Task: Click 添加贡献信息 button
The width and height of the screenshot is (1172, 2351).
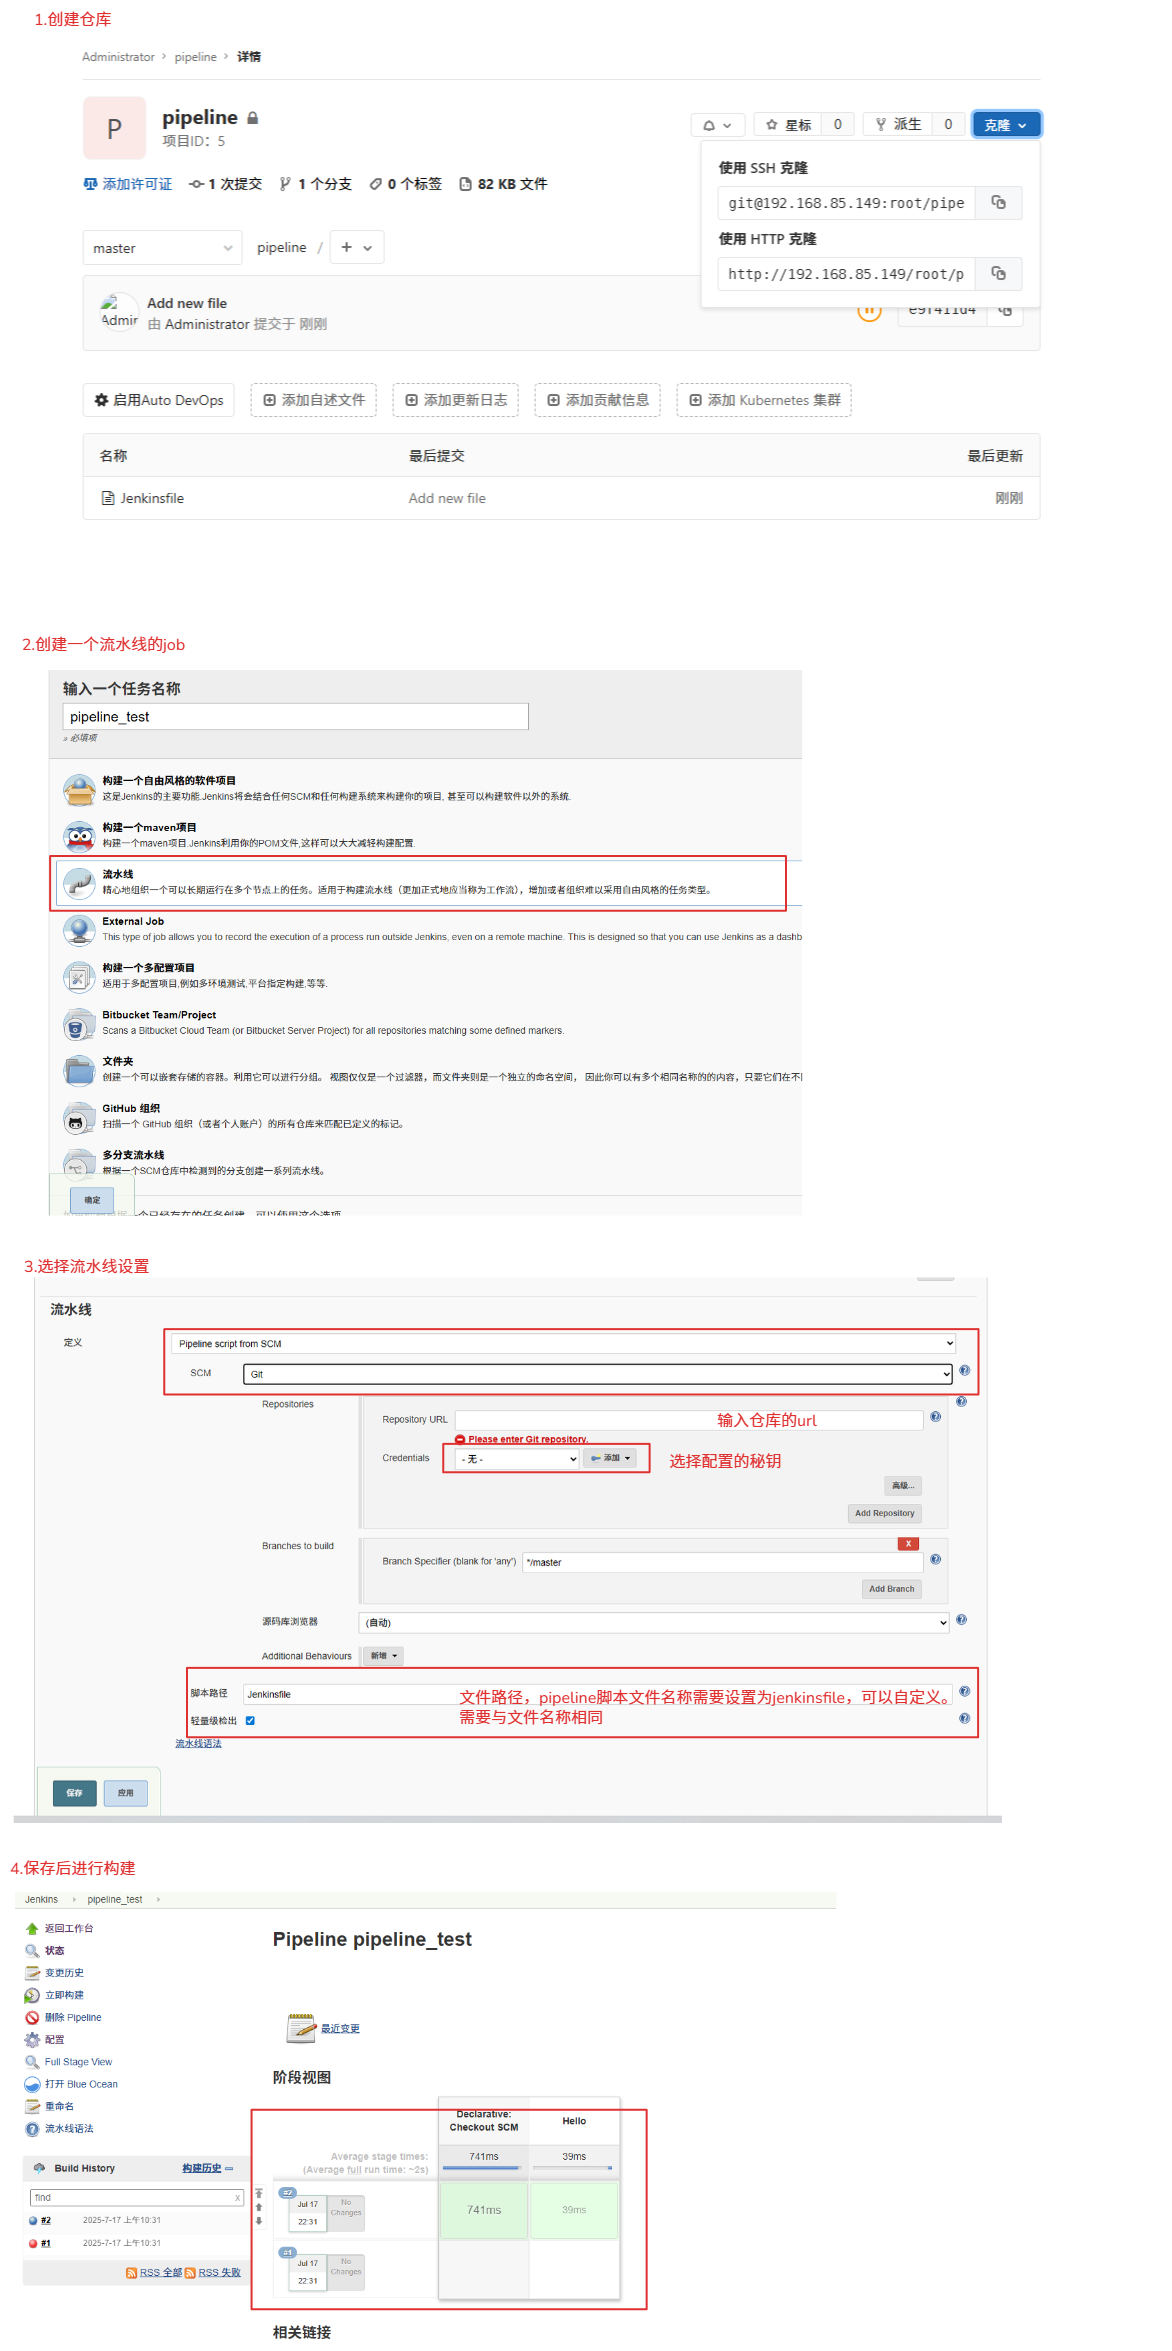Action: (x=598, y=400)
